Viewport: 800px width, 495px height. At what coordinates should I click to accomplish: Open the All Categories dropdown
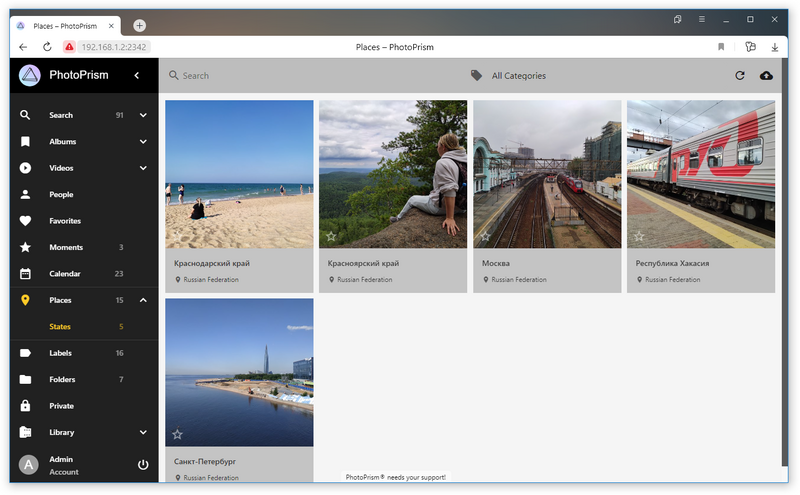click(518, 76)
